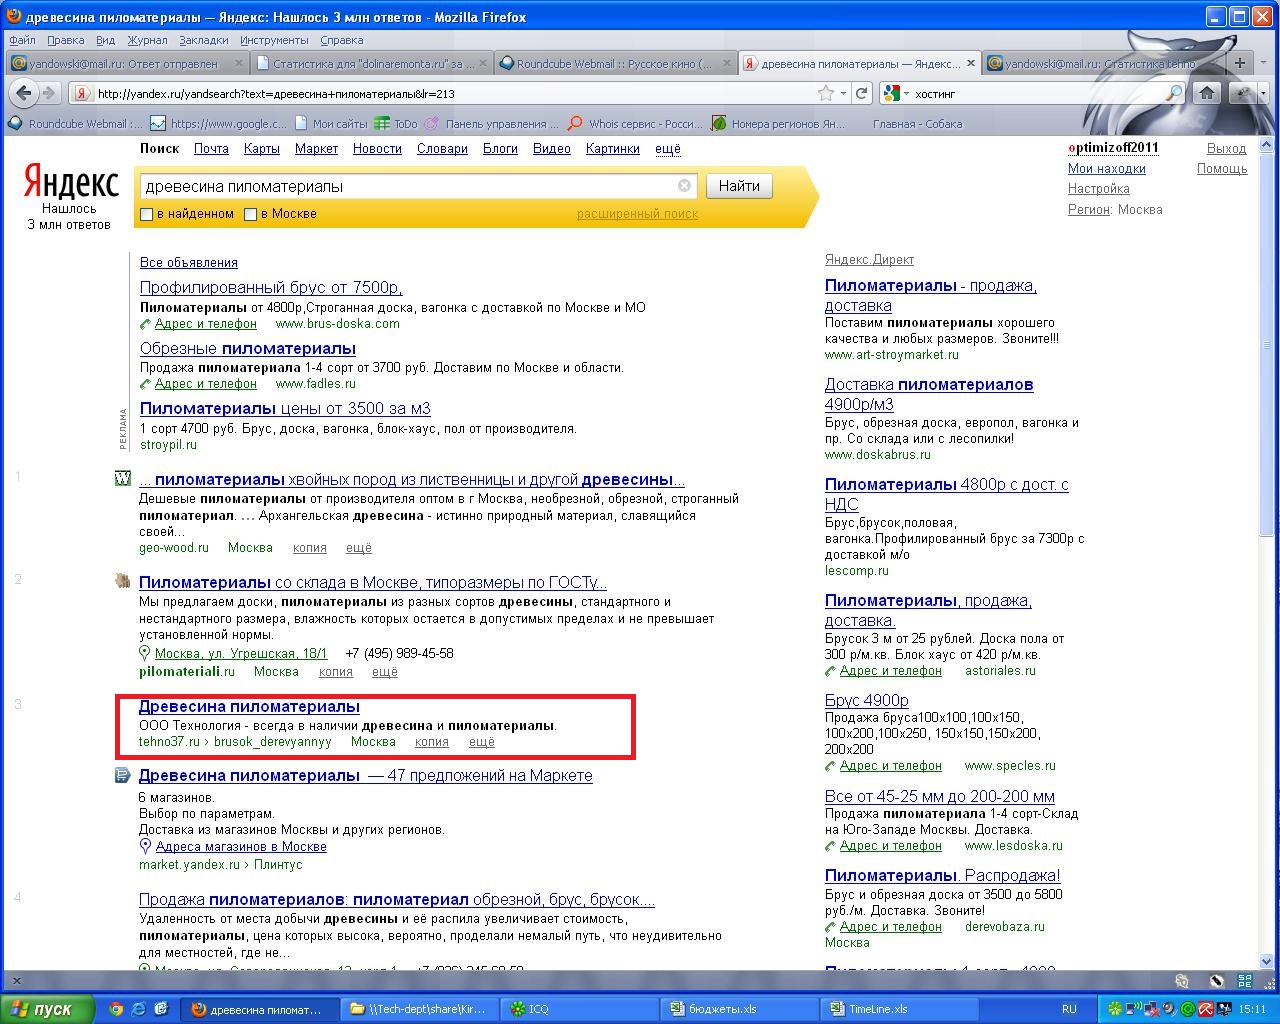Open the Мои находки link
1280x1024 pixels.
[1107, 168]
